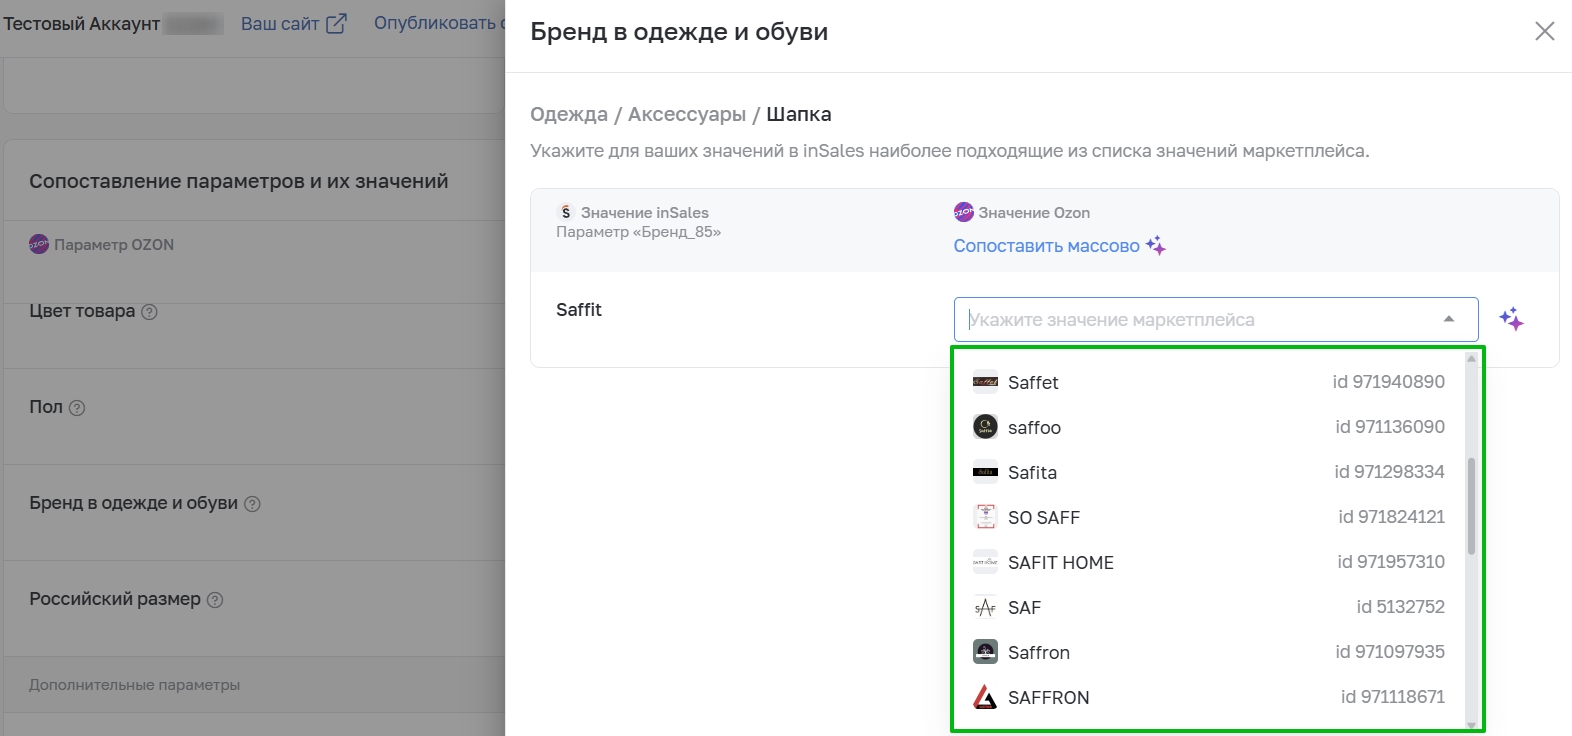Collapse the marketplace value dropdown arrow
1572x736 pixels.
(x=1448, y=319)
